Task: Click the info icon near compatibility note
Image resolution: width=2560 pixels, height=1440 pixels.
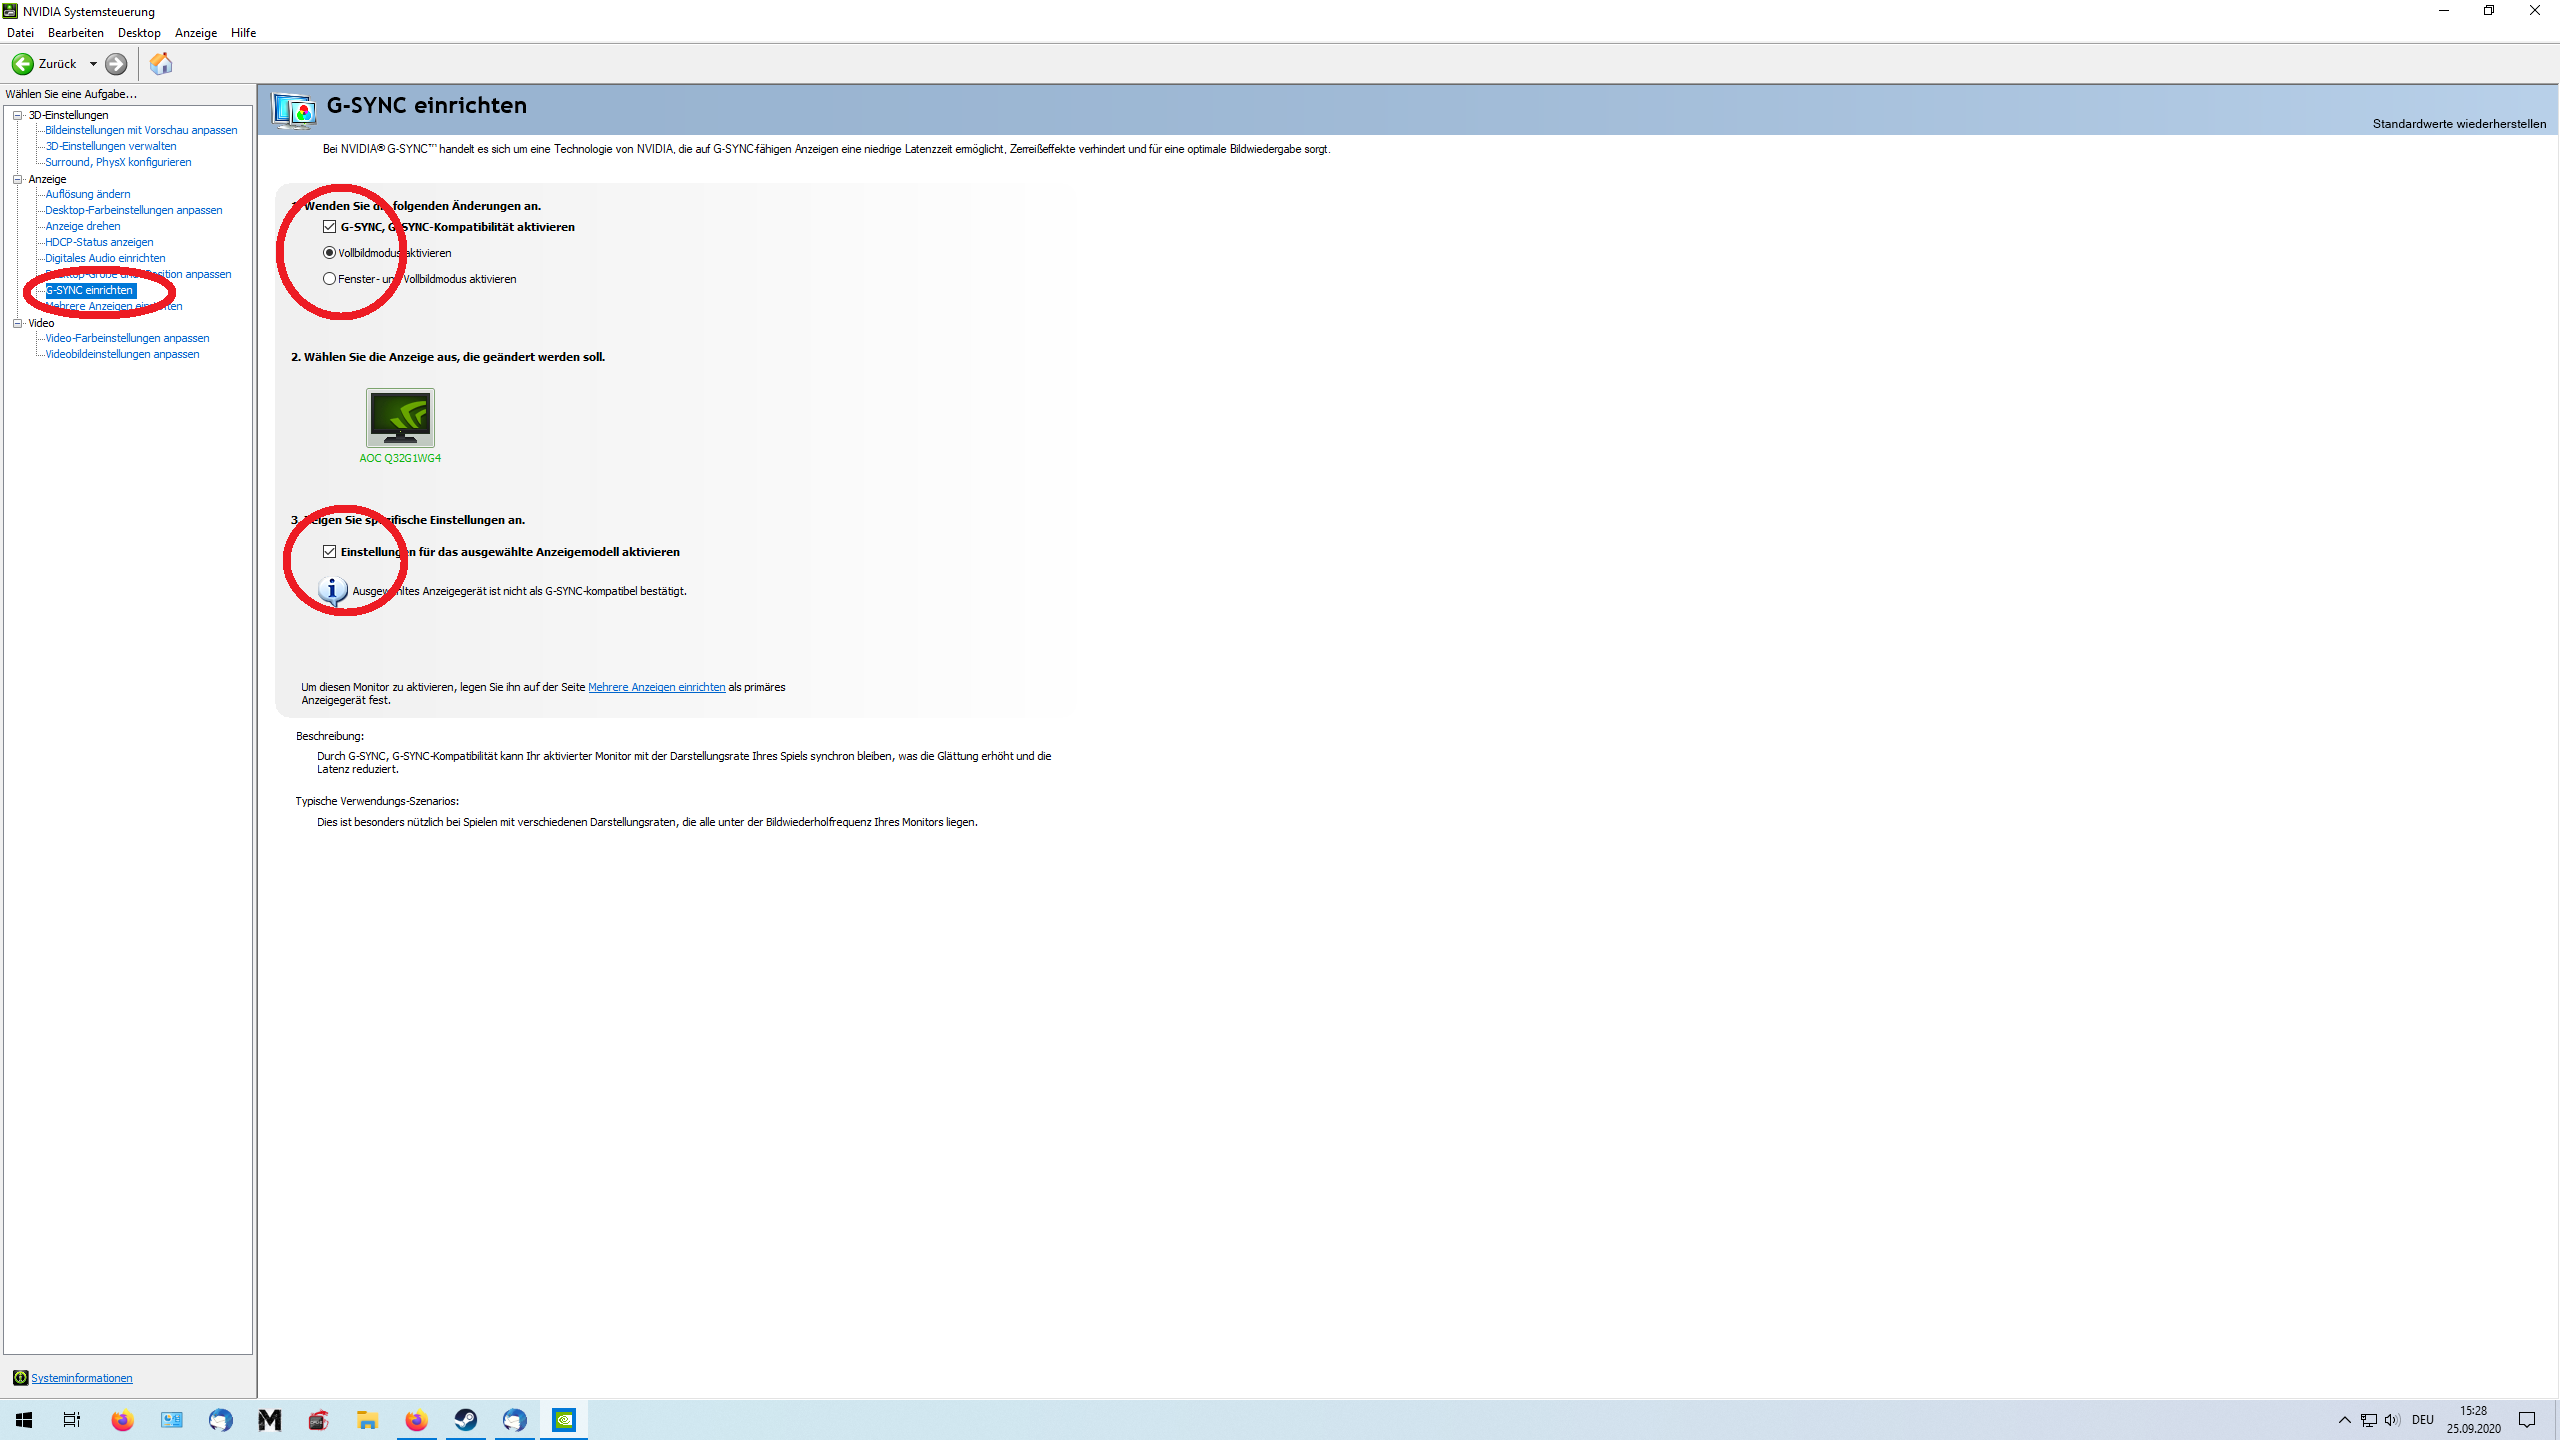Action: (x=332, y=590)
